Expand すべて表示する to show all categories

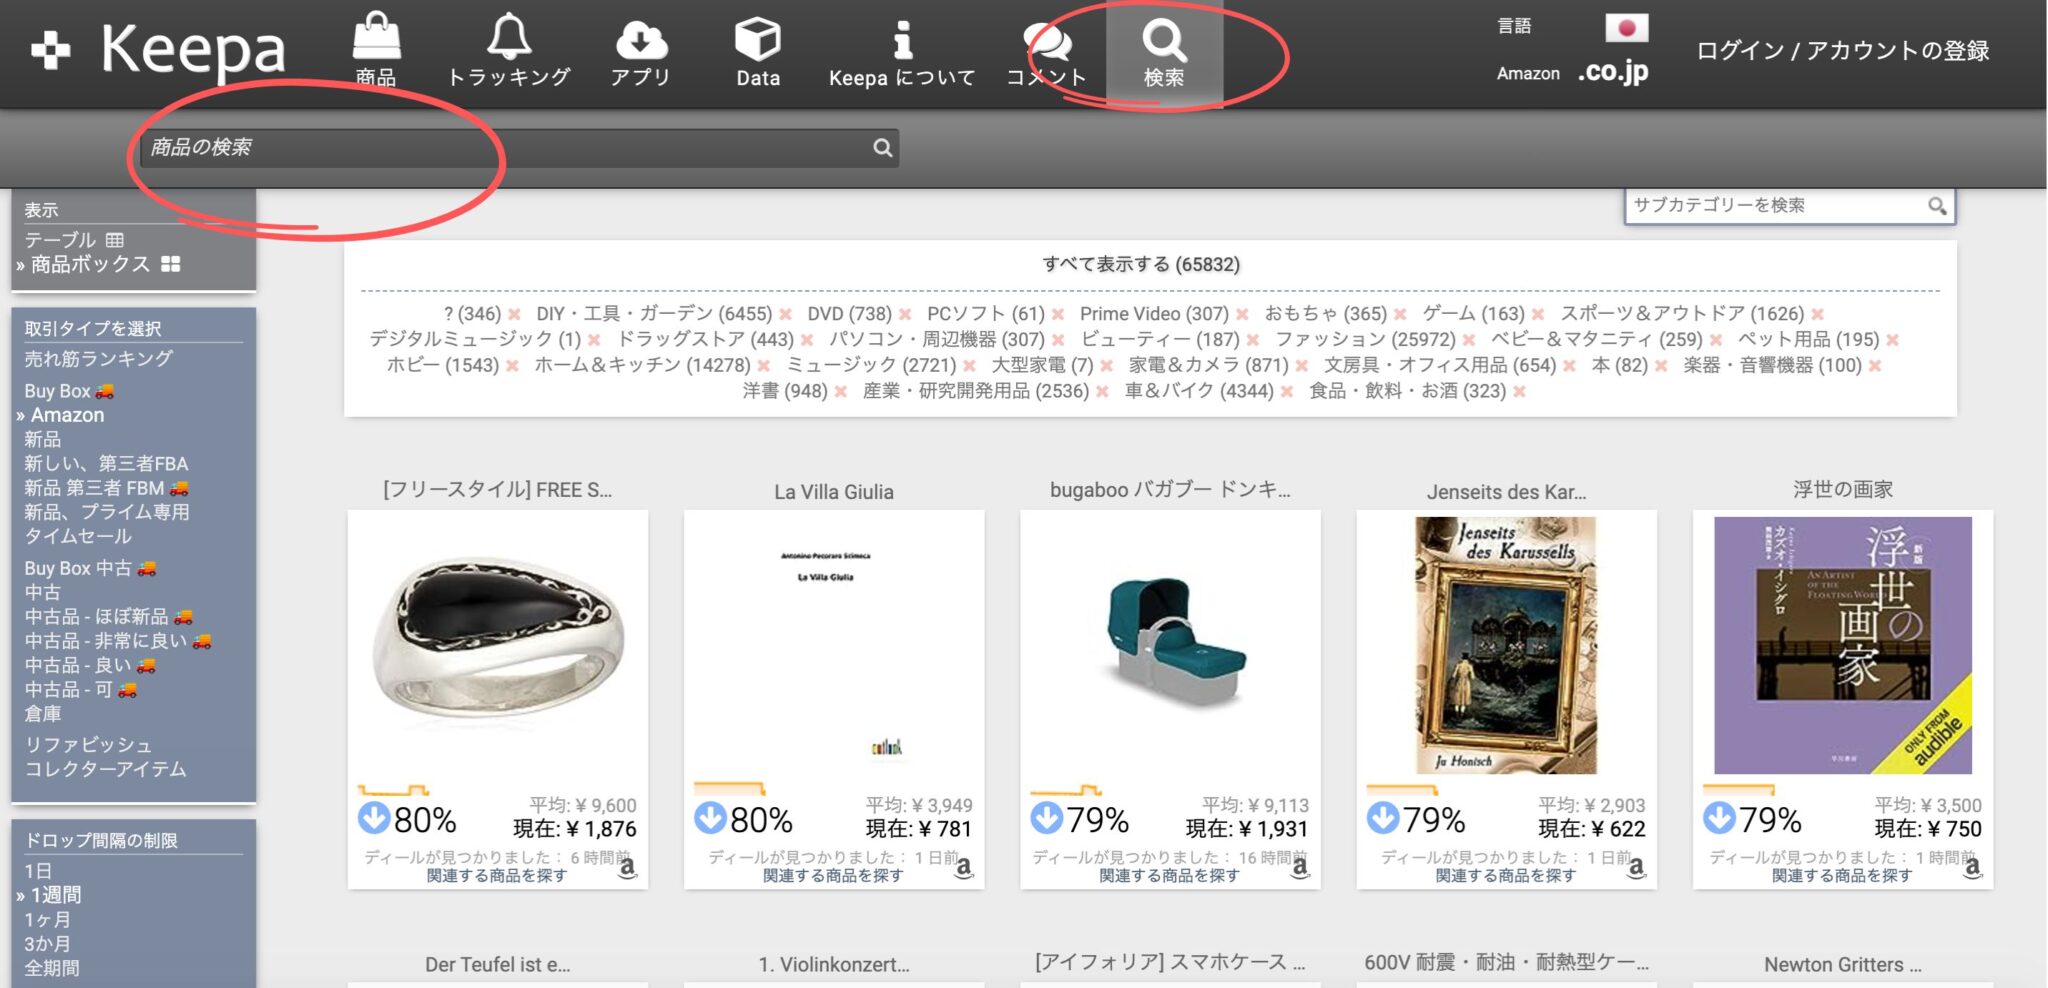point(1140,265)
